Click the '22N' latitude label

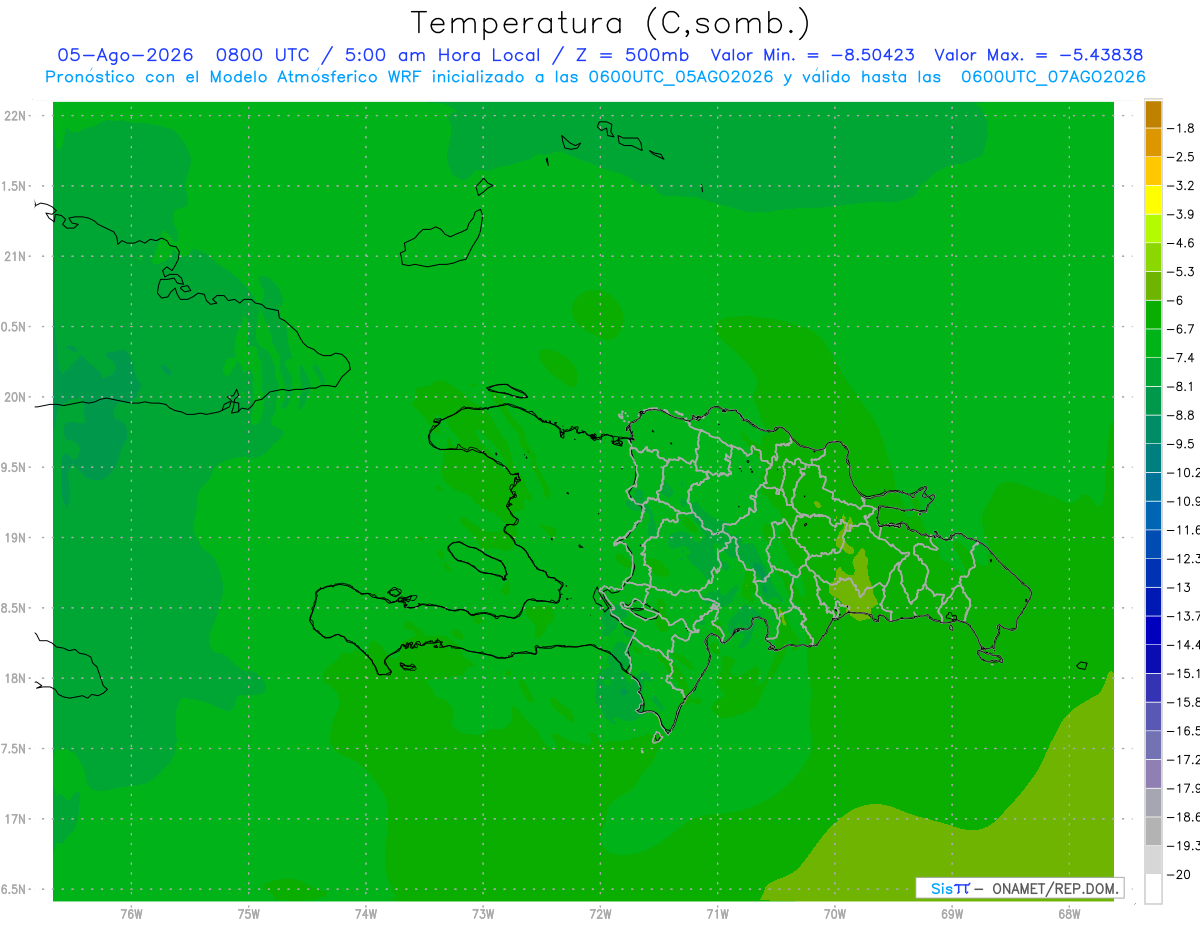[x=16, y=116]
